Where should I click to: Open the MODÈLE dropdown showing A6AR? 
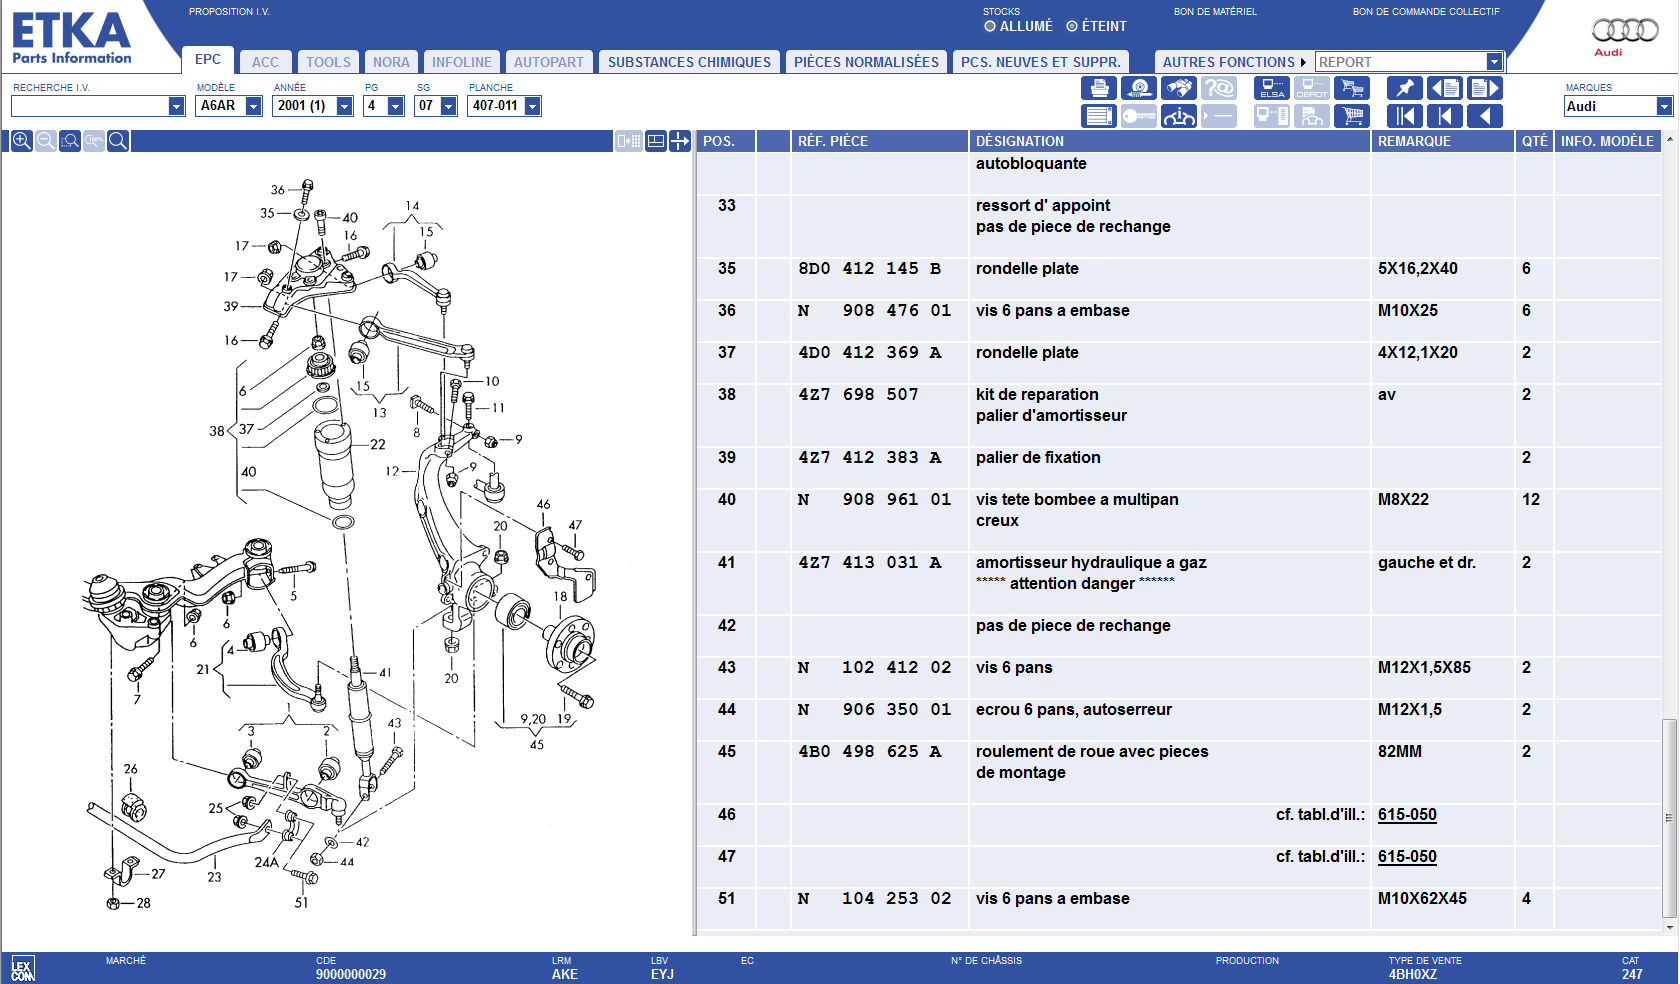(254, 106)
